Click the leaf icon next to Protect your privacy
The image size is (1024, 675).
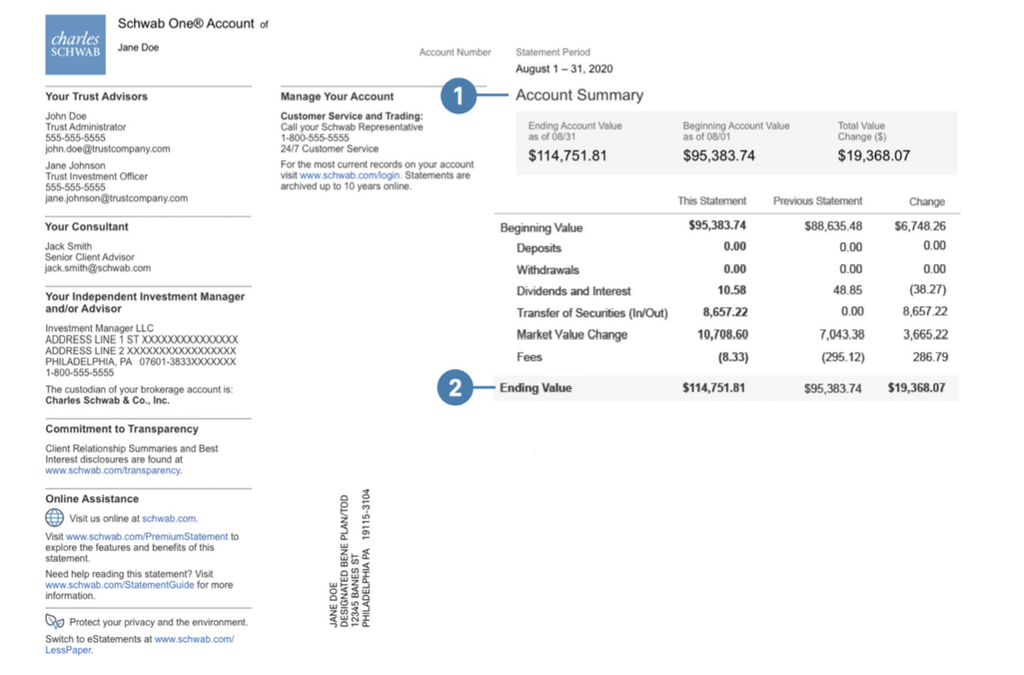pos(55,621)
